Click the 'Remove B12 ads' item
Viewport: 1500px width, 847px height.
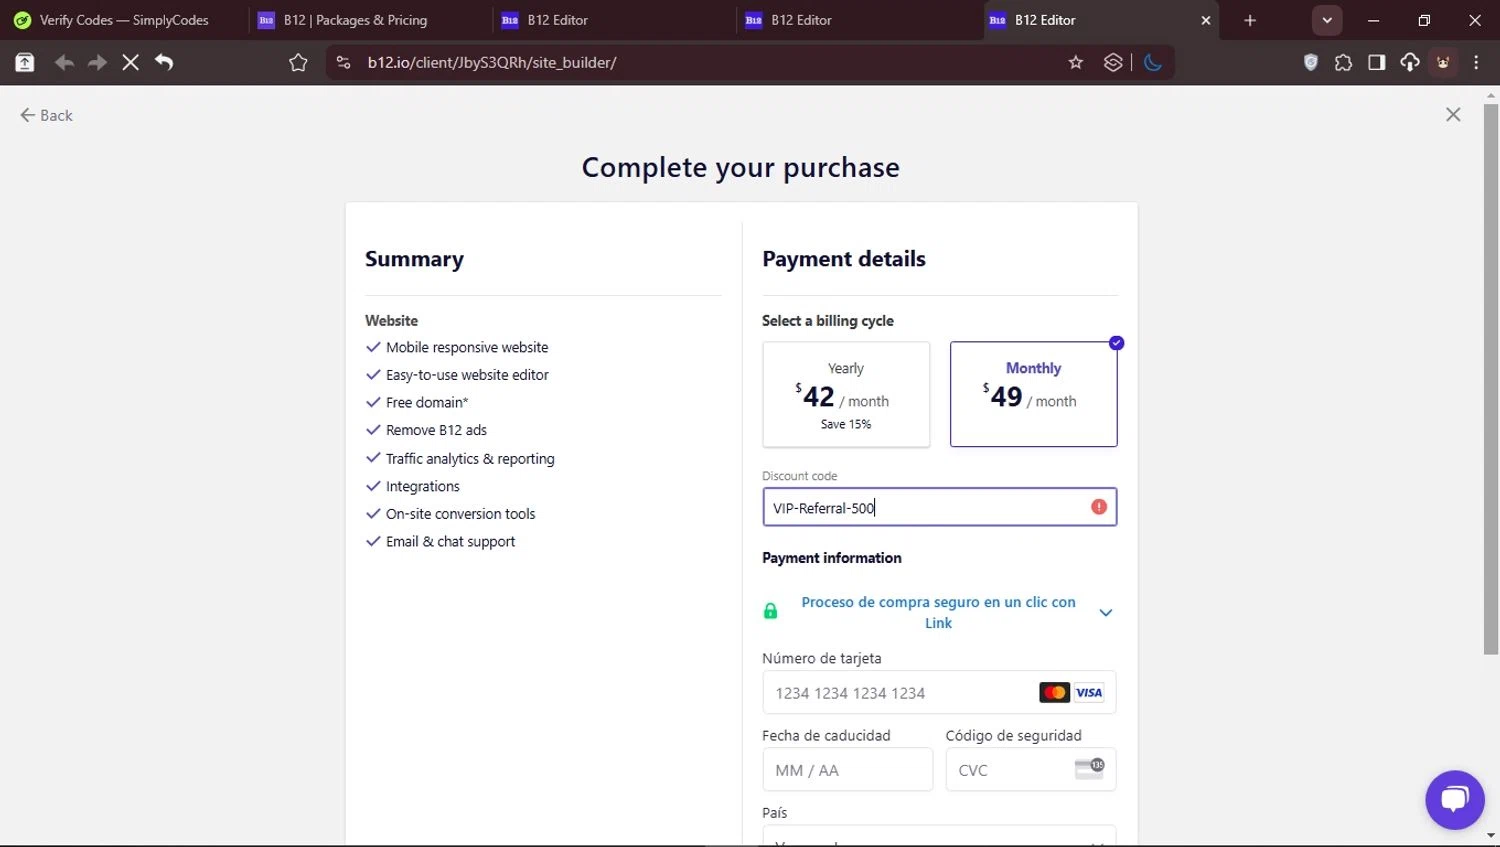click(436, 430)
